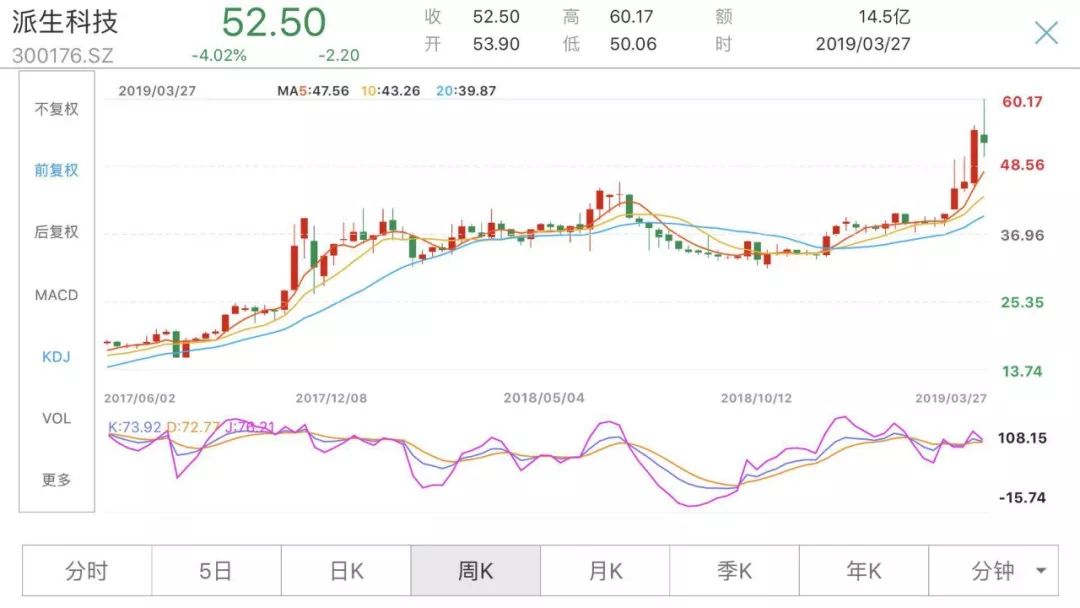Open the 分时 intraday tab

click(x=87, y=571)
